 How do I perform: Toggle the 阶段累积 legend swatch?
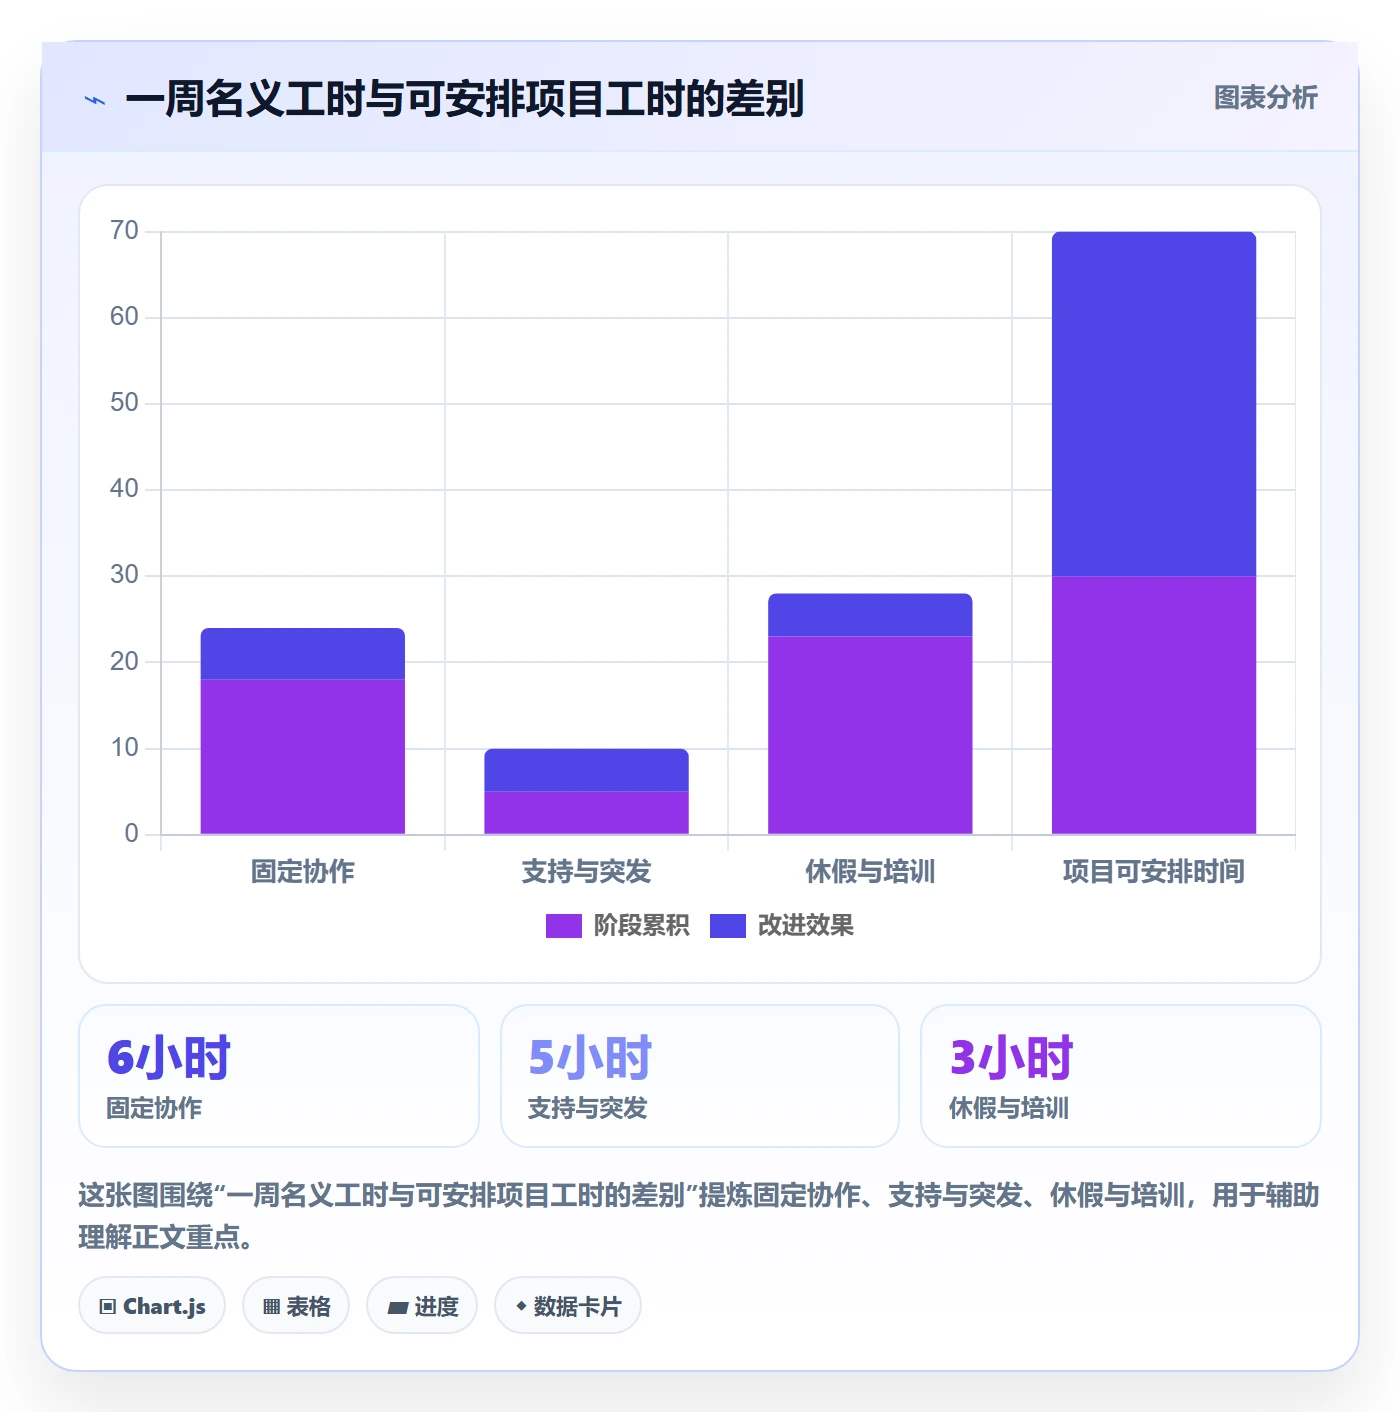pyautogui.click(x=563, y=926)
